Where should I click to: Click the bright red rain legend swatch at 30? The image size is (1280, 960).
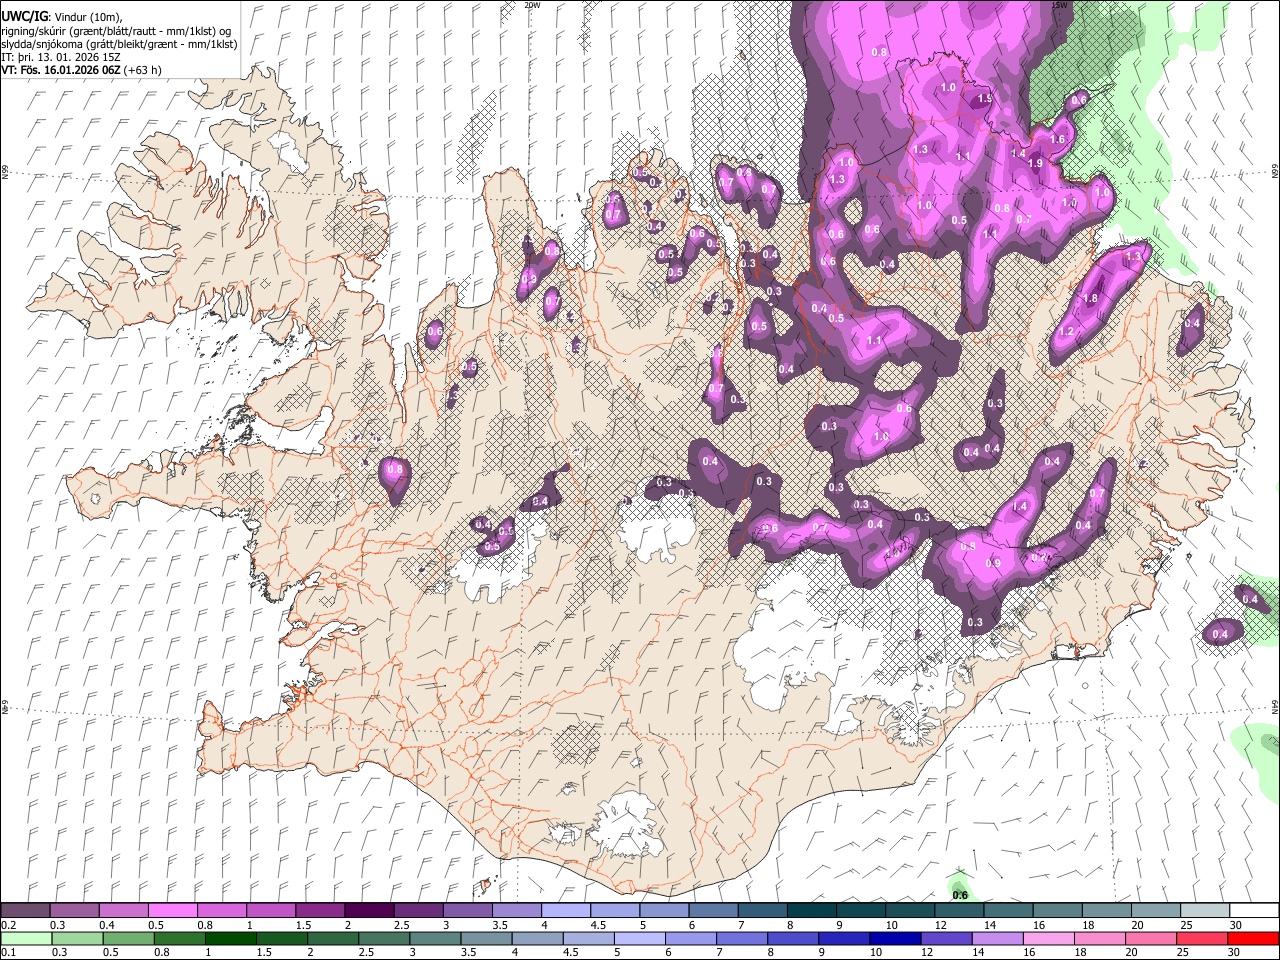[x=1252, y=938]
